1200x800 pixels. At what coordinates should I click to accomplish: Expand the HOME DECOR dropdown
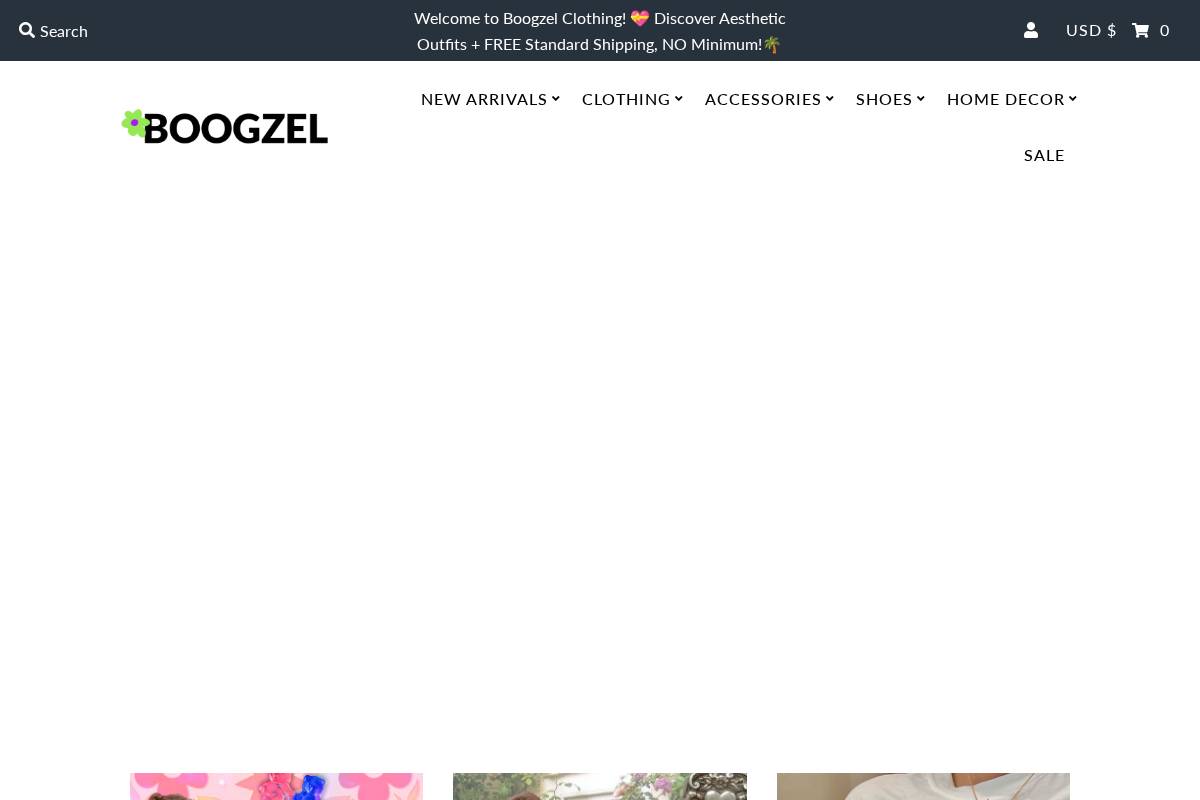click(1073, 98)
